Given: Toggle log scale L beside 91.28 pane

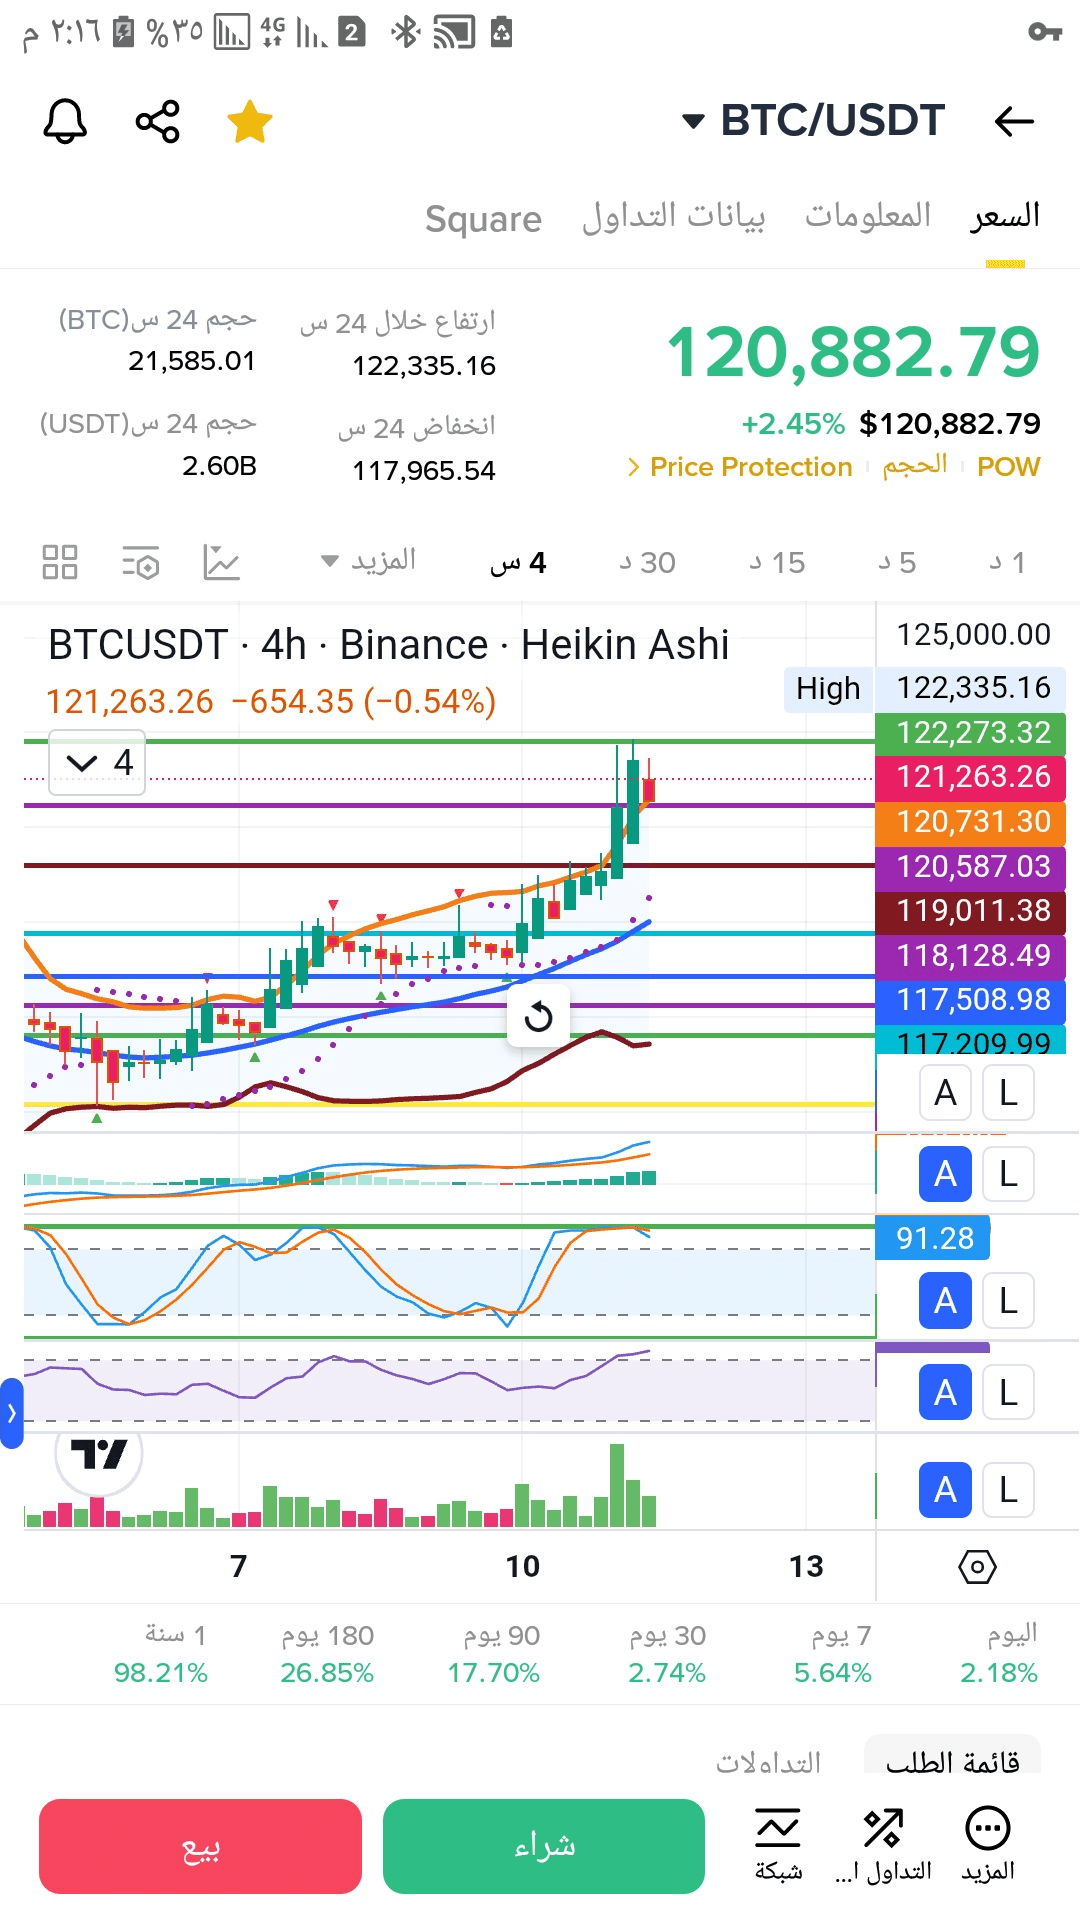Looking at the screenshot, I should pos(1008,1301).
